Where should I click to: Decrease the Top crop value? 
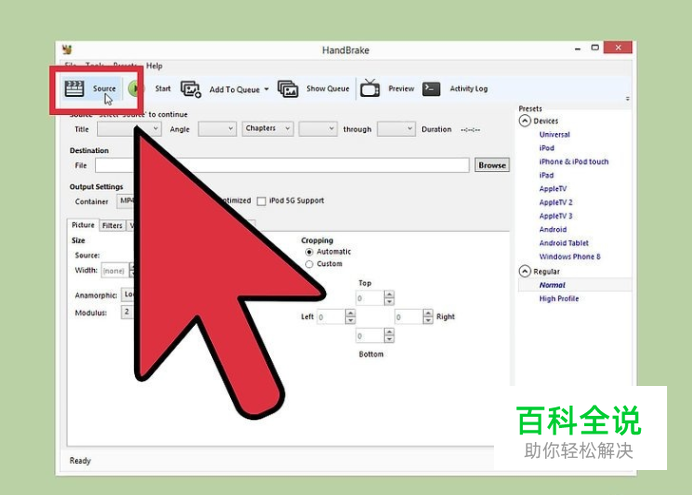[x=389, y=302]
